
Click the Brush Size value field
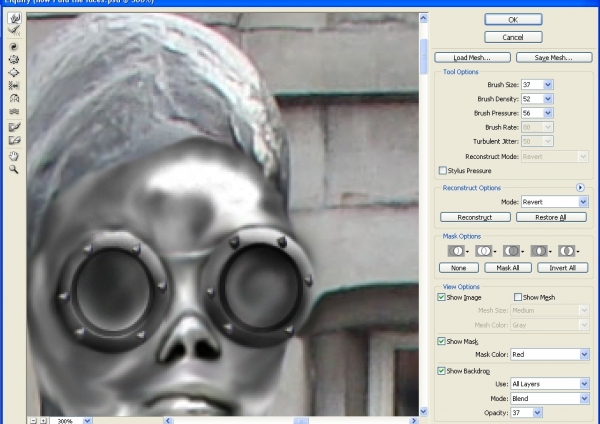click(x=532, y=85)
